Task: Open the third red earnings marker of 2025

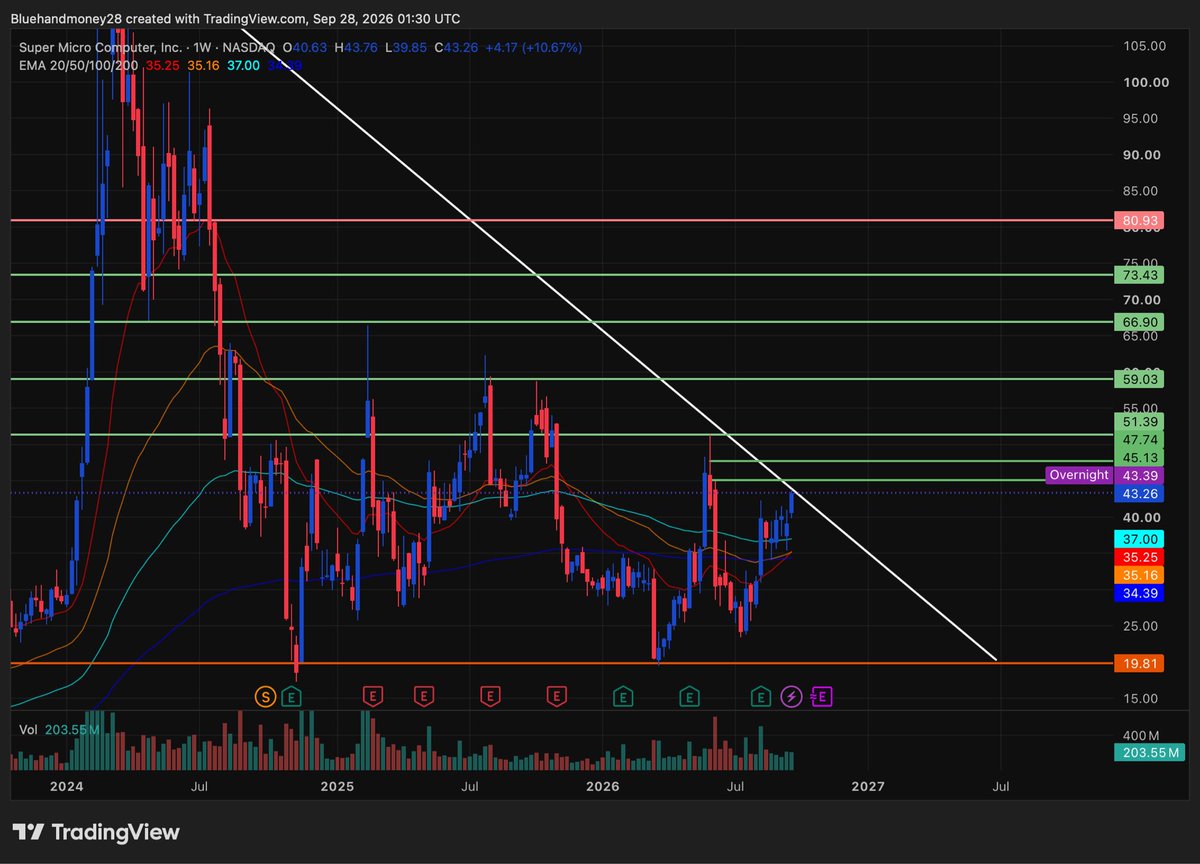Action: (x=490, y=695)
